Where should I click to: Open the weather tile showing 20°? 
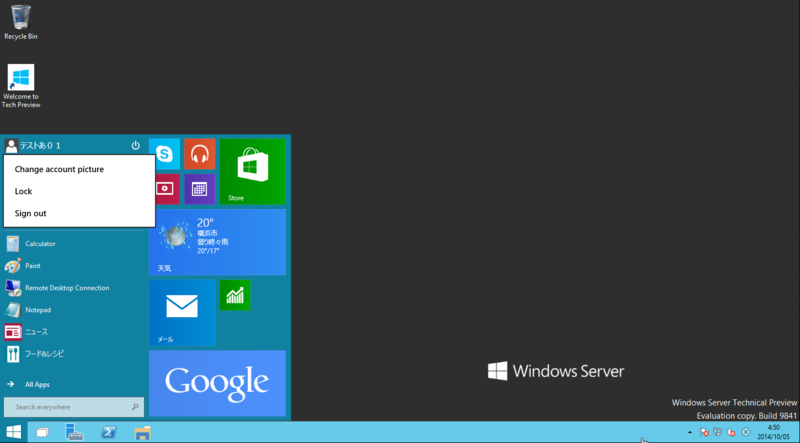tap(217, 242)
